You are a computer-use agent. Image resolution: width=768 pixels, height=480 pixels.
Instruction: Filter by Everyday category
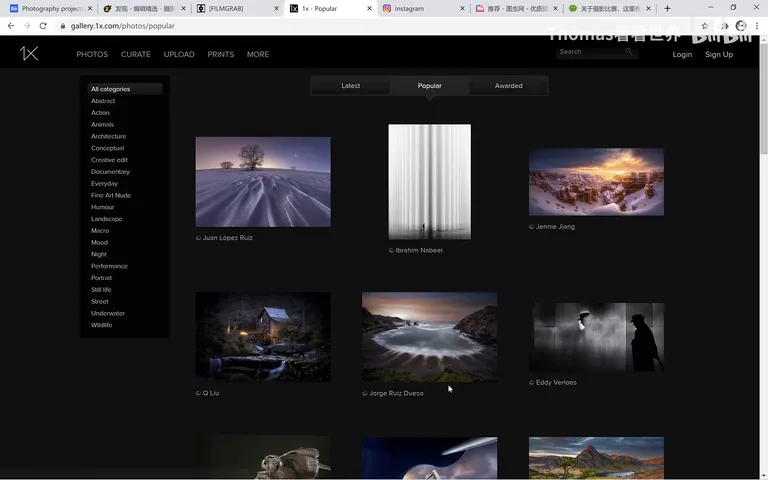(104, 184)
